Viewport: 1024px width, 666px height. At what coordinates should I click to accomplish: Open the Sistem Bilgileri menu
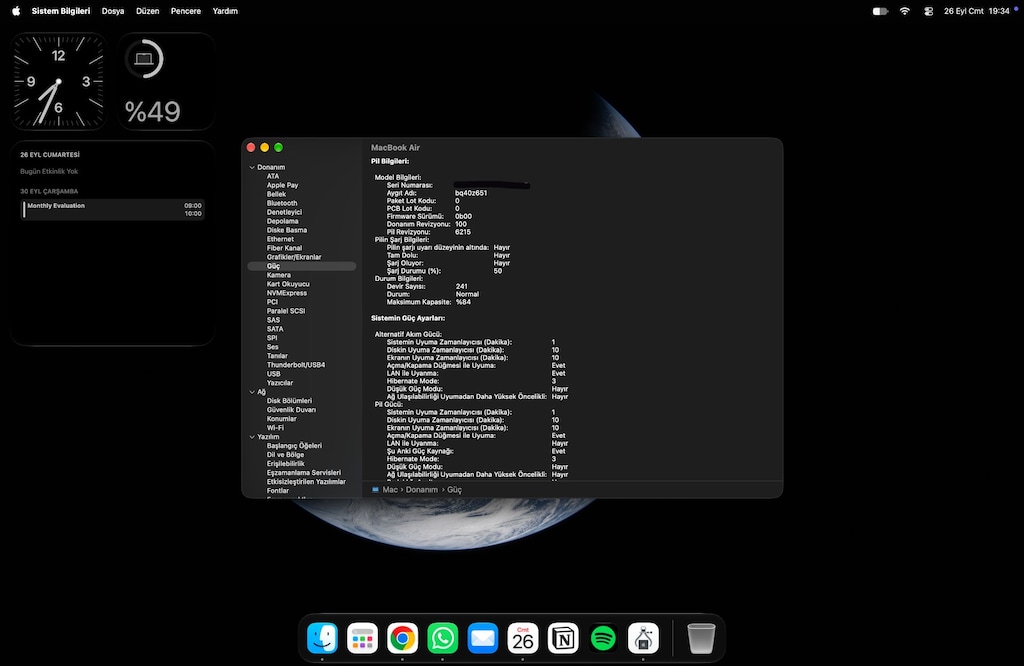pyautogui.click(x=61, y=11)
